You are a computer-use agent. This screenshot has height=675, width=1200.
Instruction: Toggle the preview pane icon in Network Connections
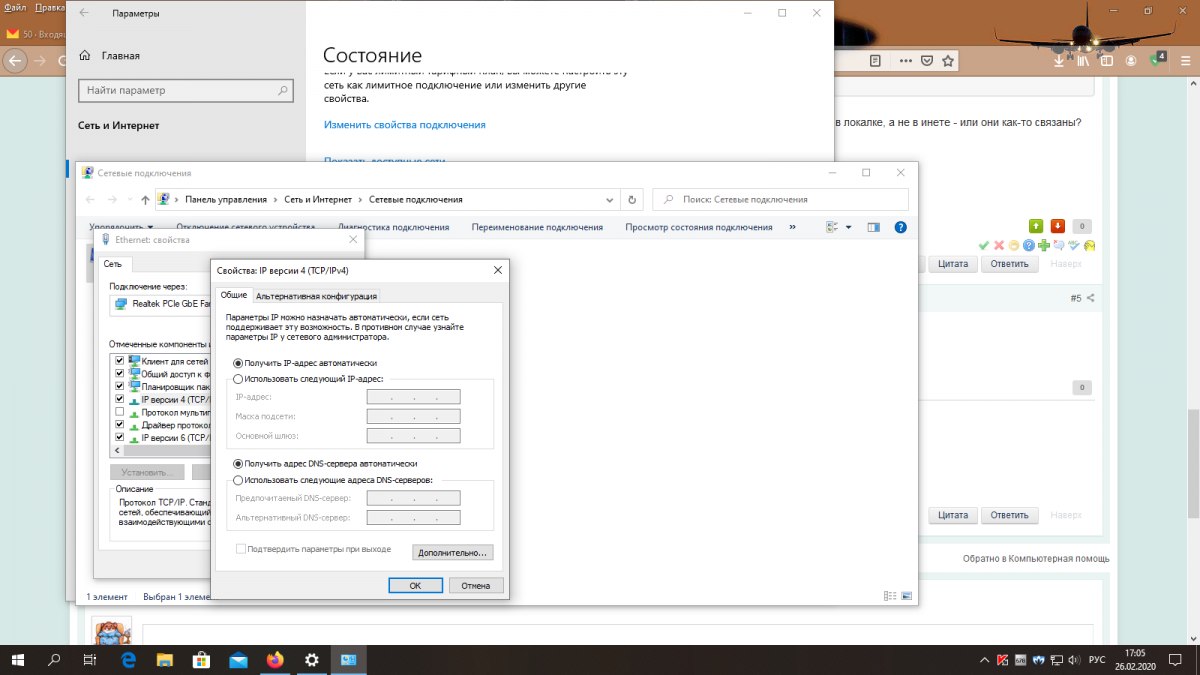[873, 227]
